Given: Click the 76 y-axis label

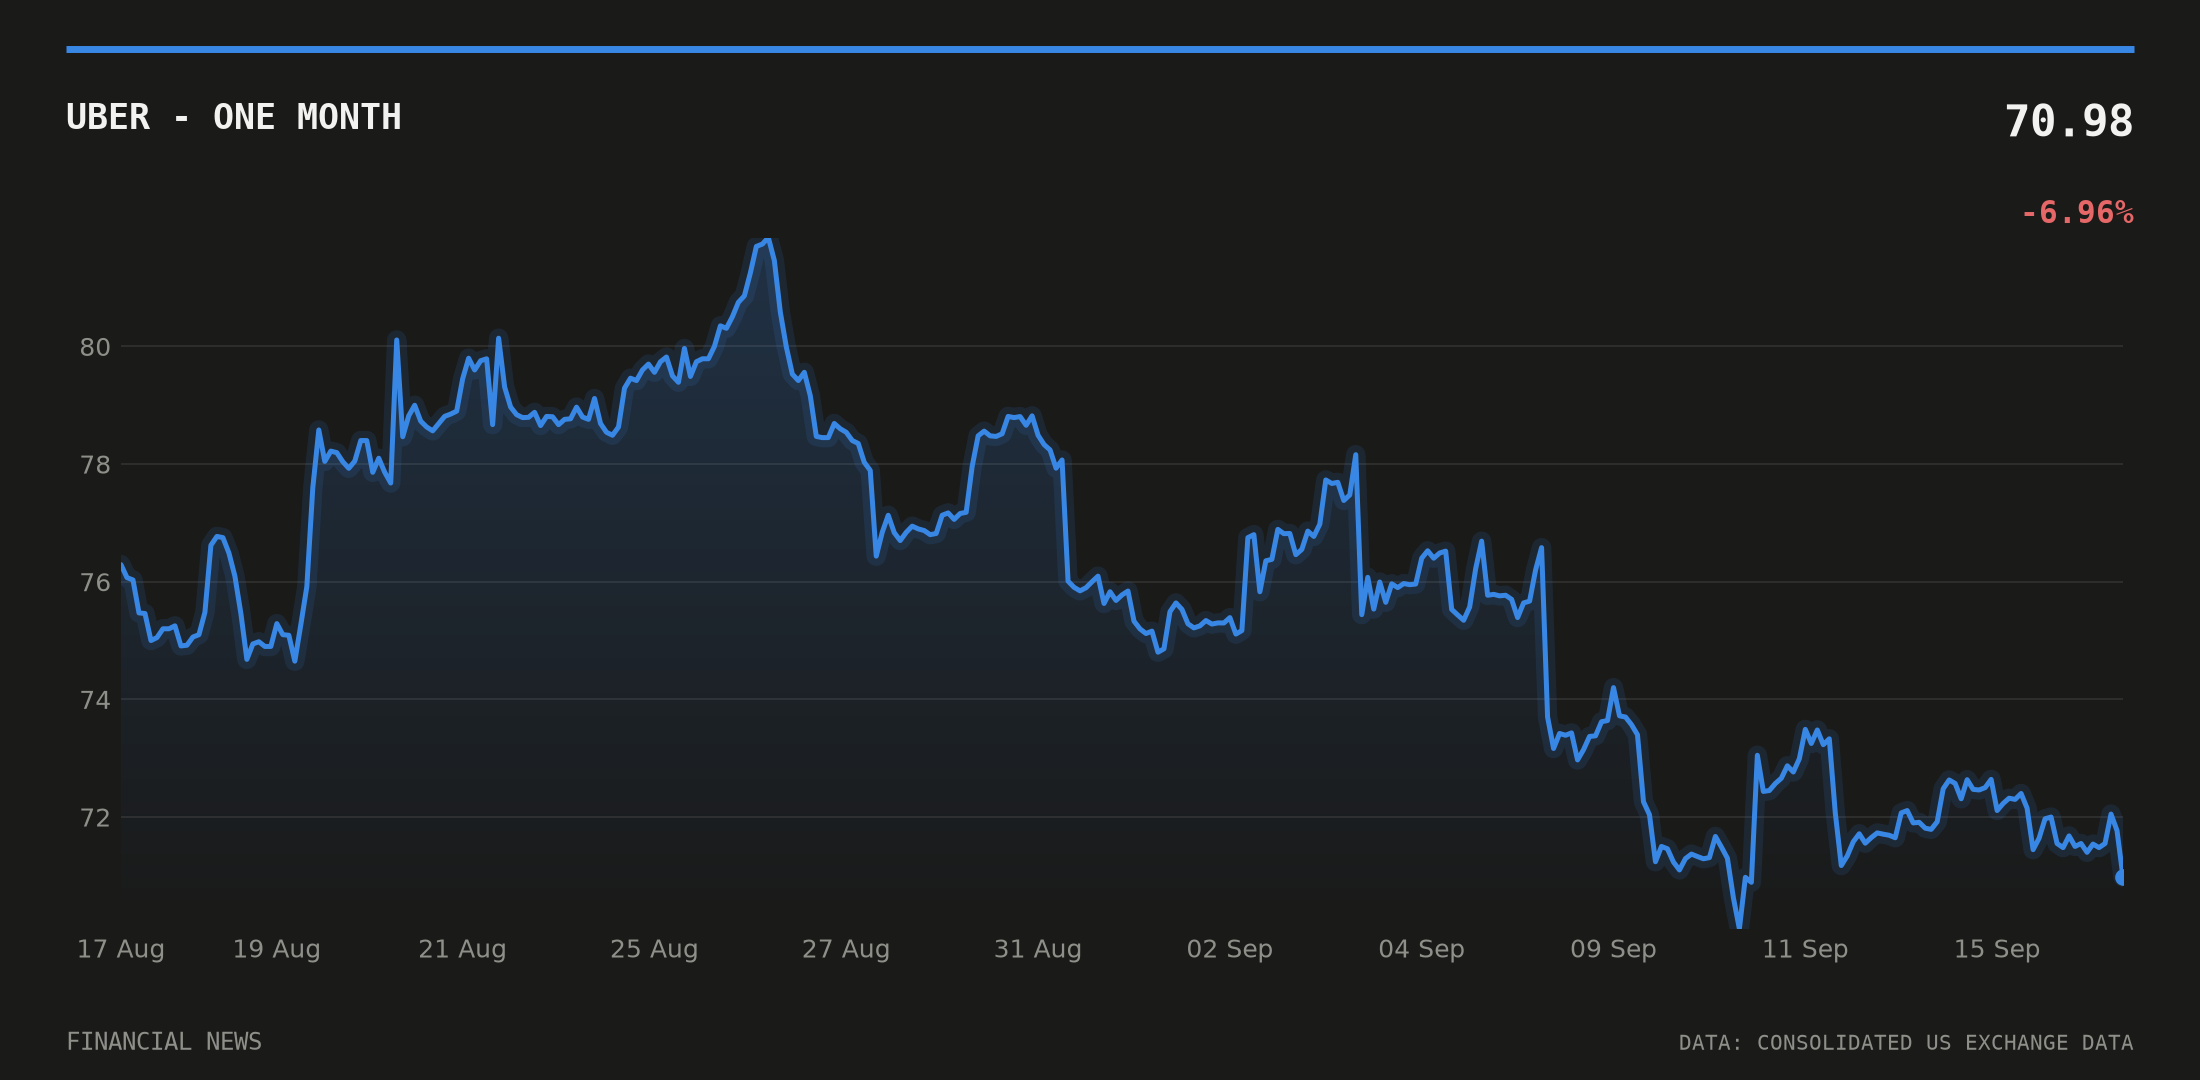Looking at the screenshot, I should click(x=95, y=583).
